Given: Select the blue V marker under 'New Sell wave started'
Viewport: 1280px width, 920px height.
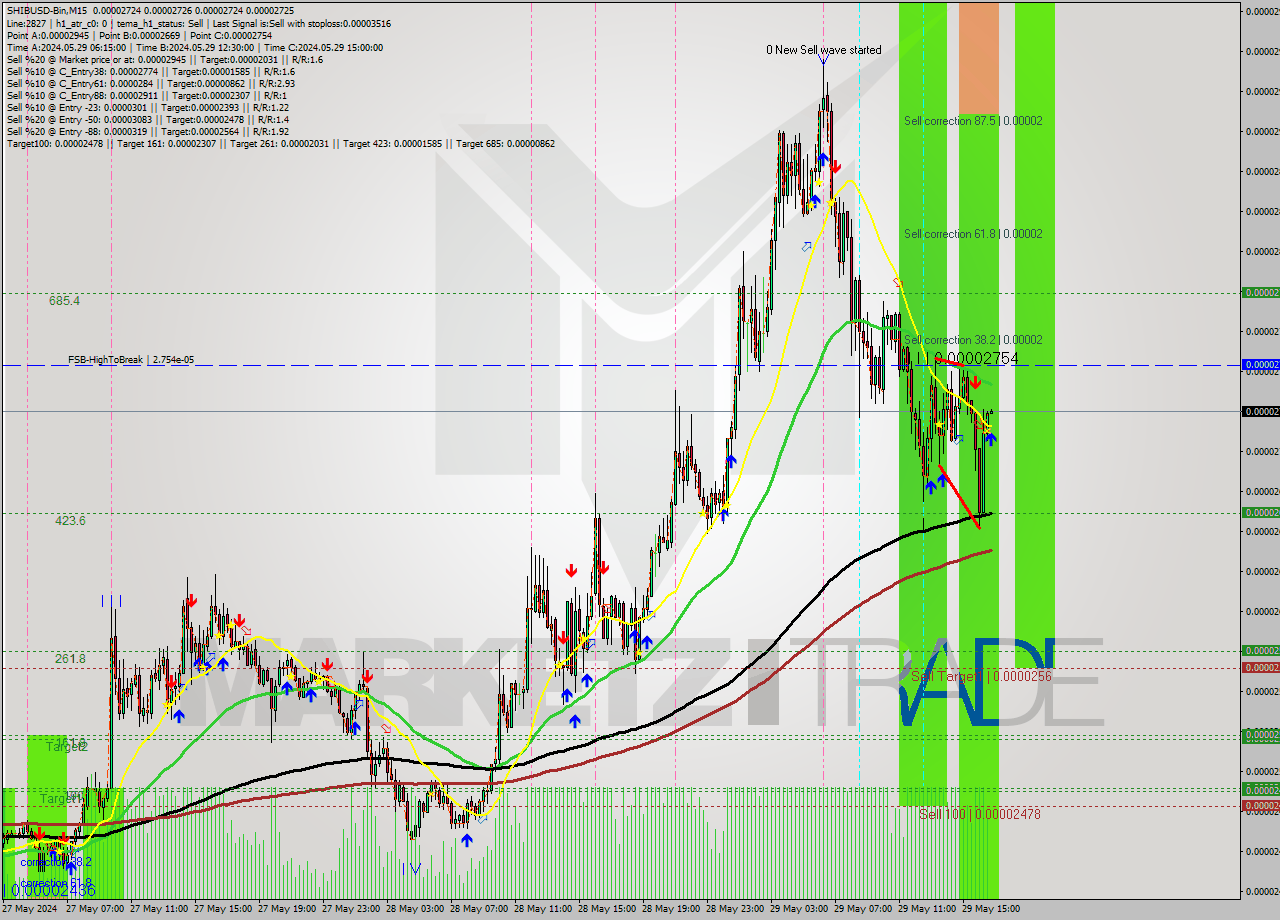Looking at the screenshot, I should point(823,61).
